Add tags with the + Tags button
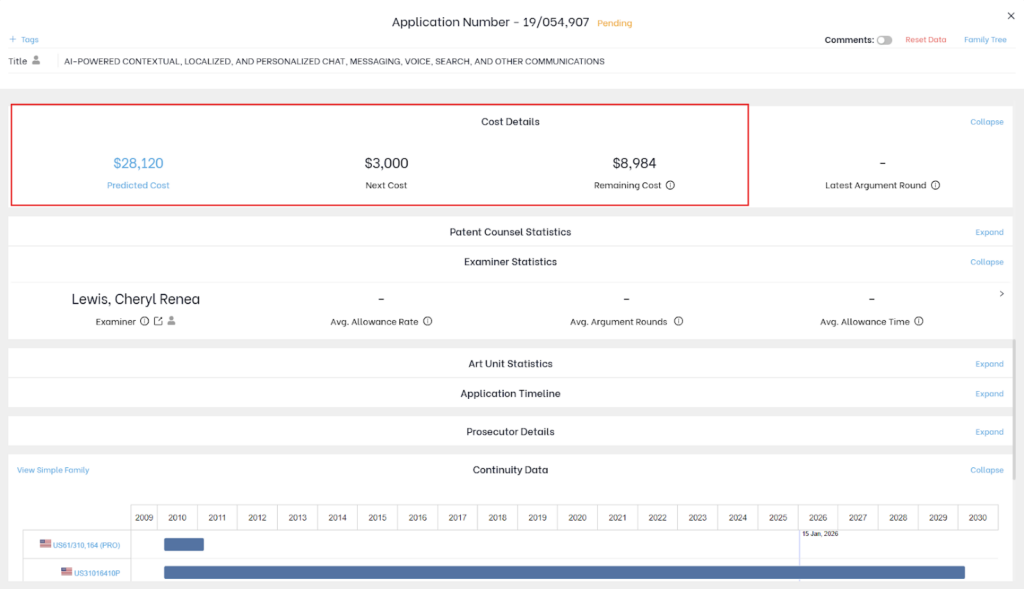The width and height of the screenshot is (1024, 589). point(24,40)
